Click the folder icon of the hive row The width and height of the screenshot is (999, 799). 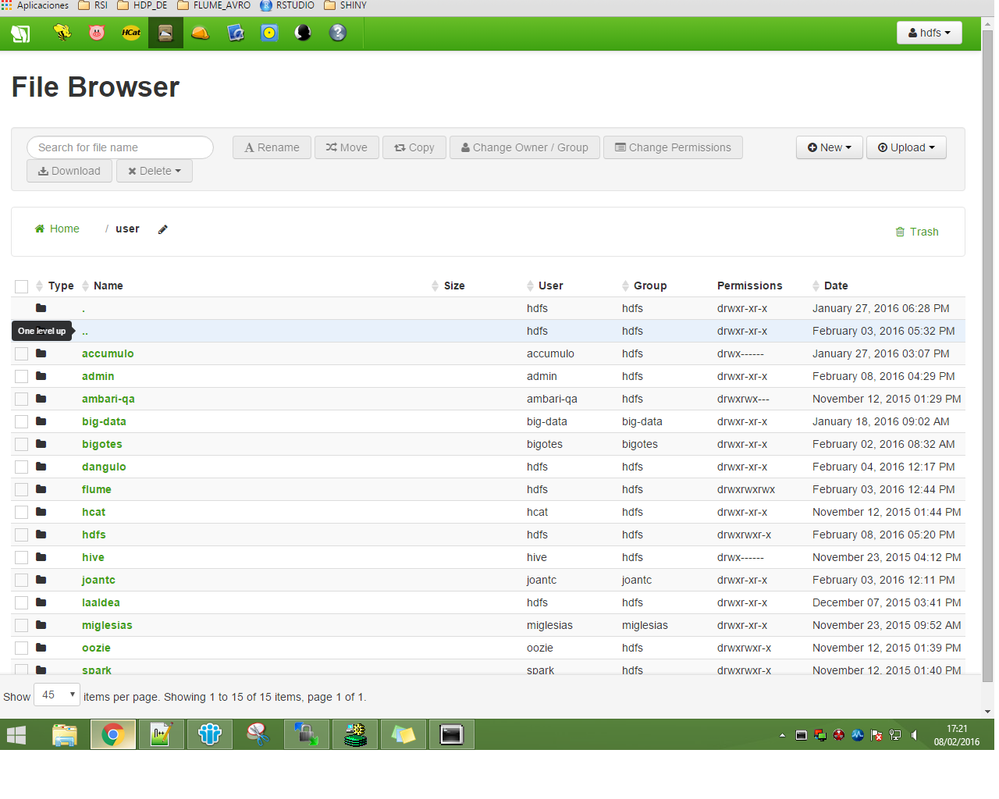[41, 558]
